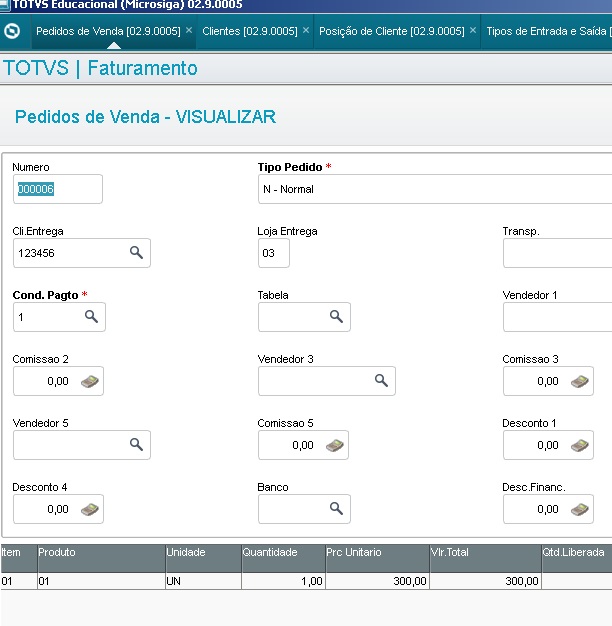Viewport: 612px width, 626px height.
Task: Open Banco lookup magnifier
Action: (336, 508)
